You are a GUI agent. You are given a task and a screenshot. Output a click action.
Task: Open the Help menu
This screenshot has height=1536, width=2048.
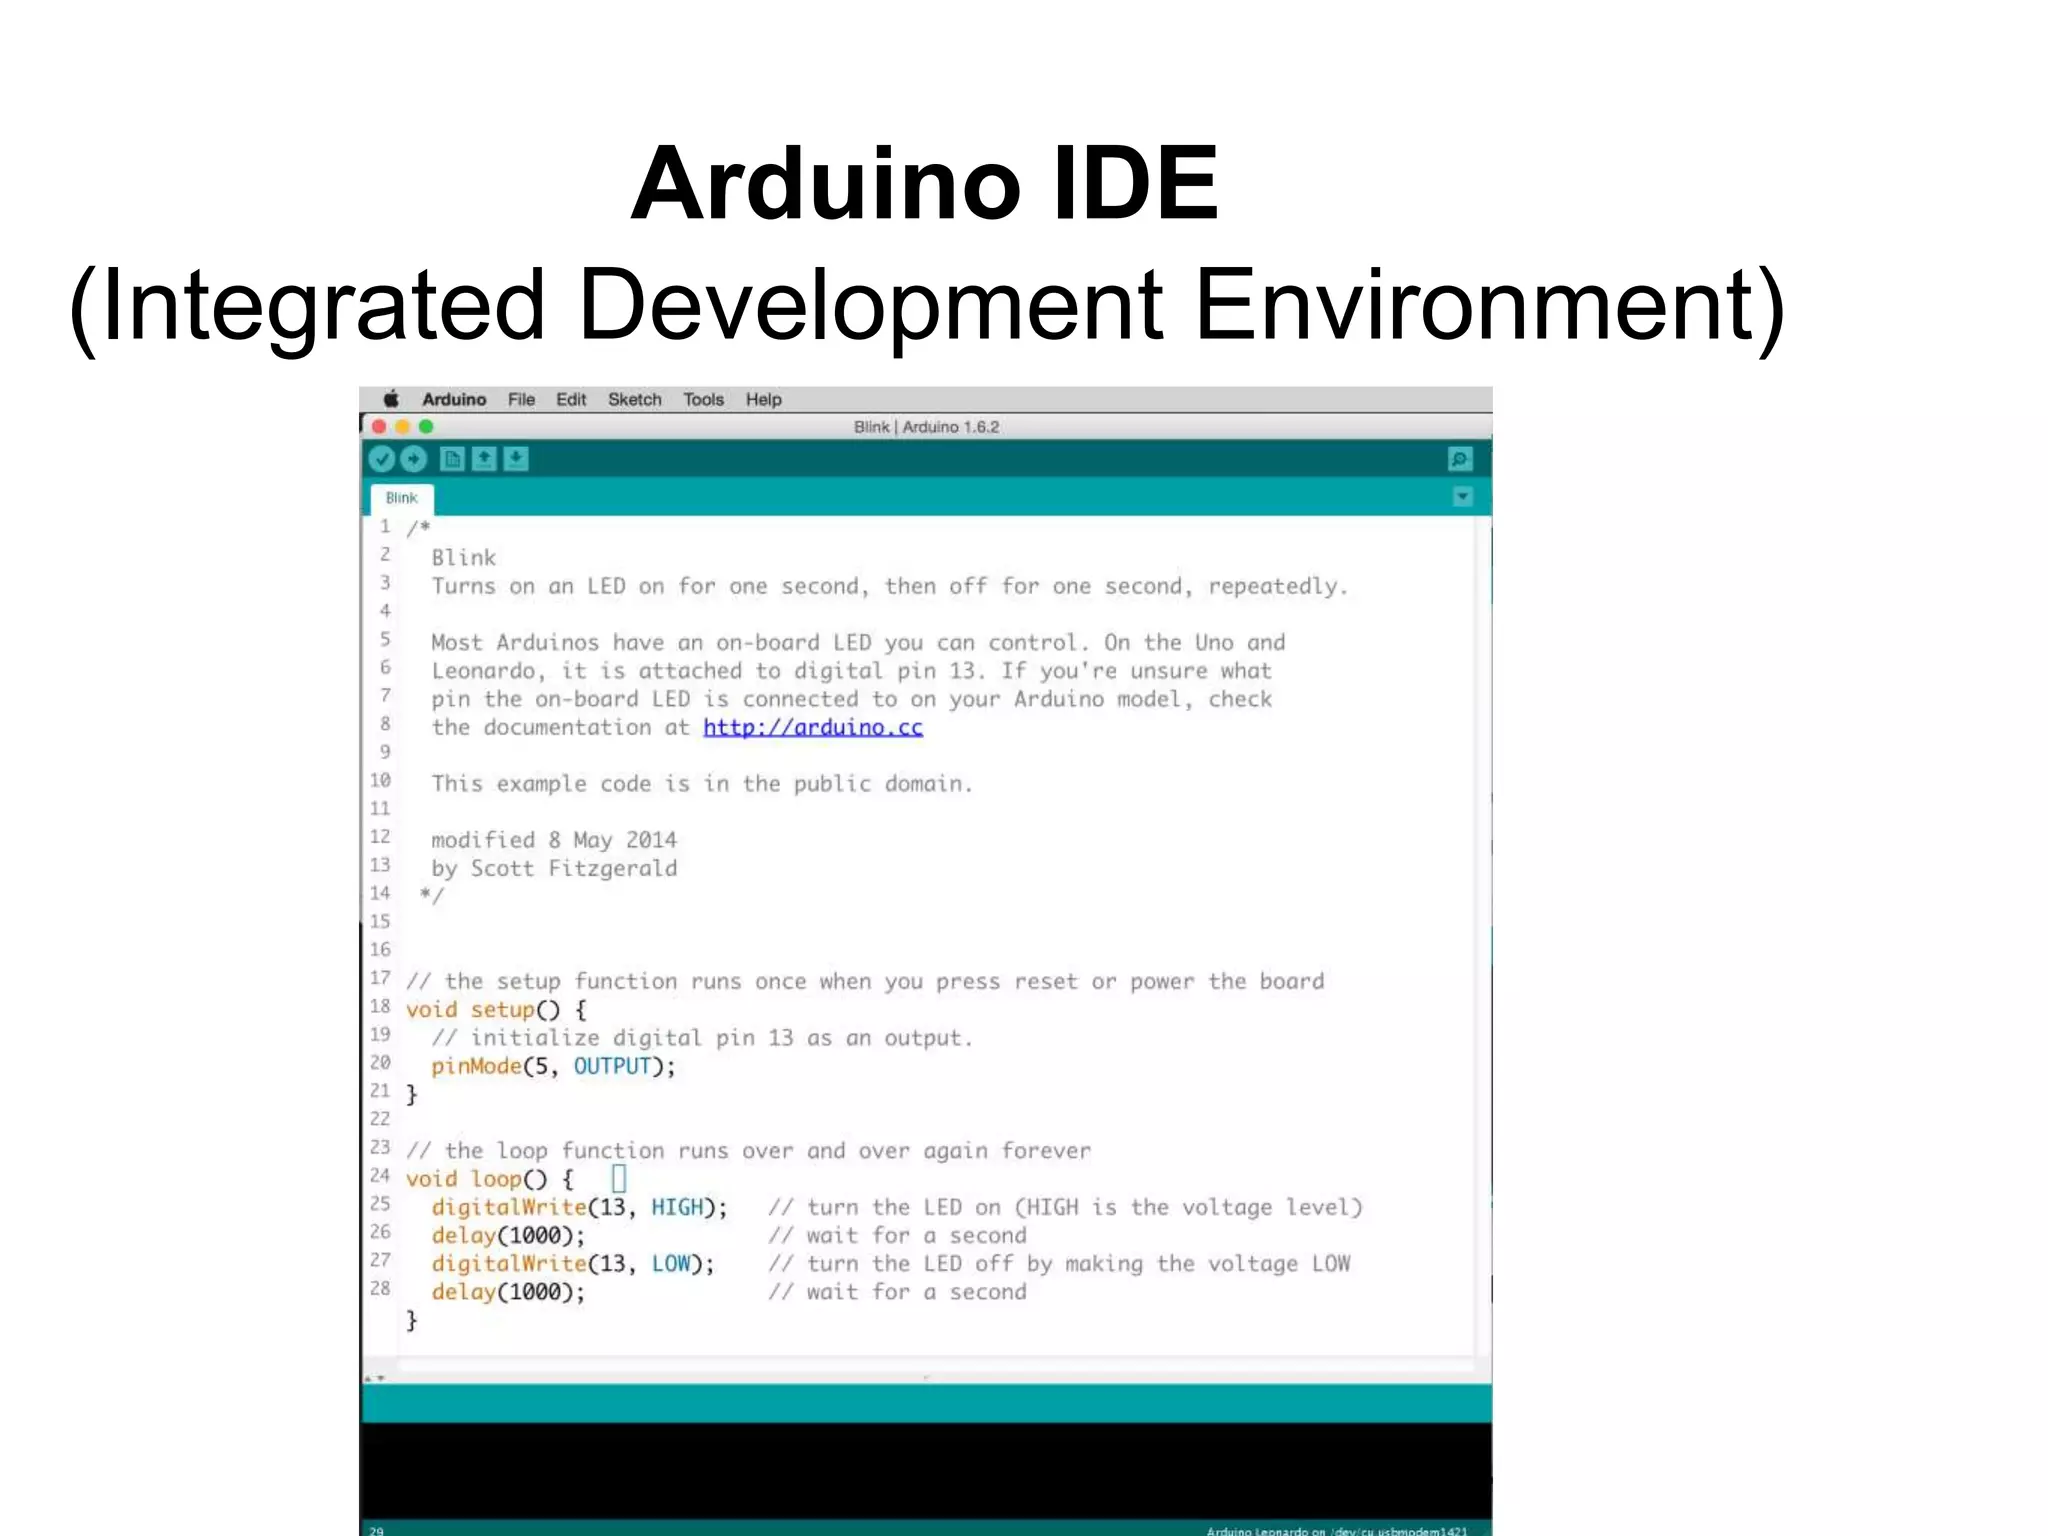764,399
